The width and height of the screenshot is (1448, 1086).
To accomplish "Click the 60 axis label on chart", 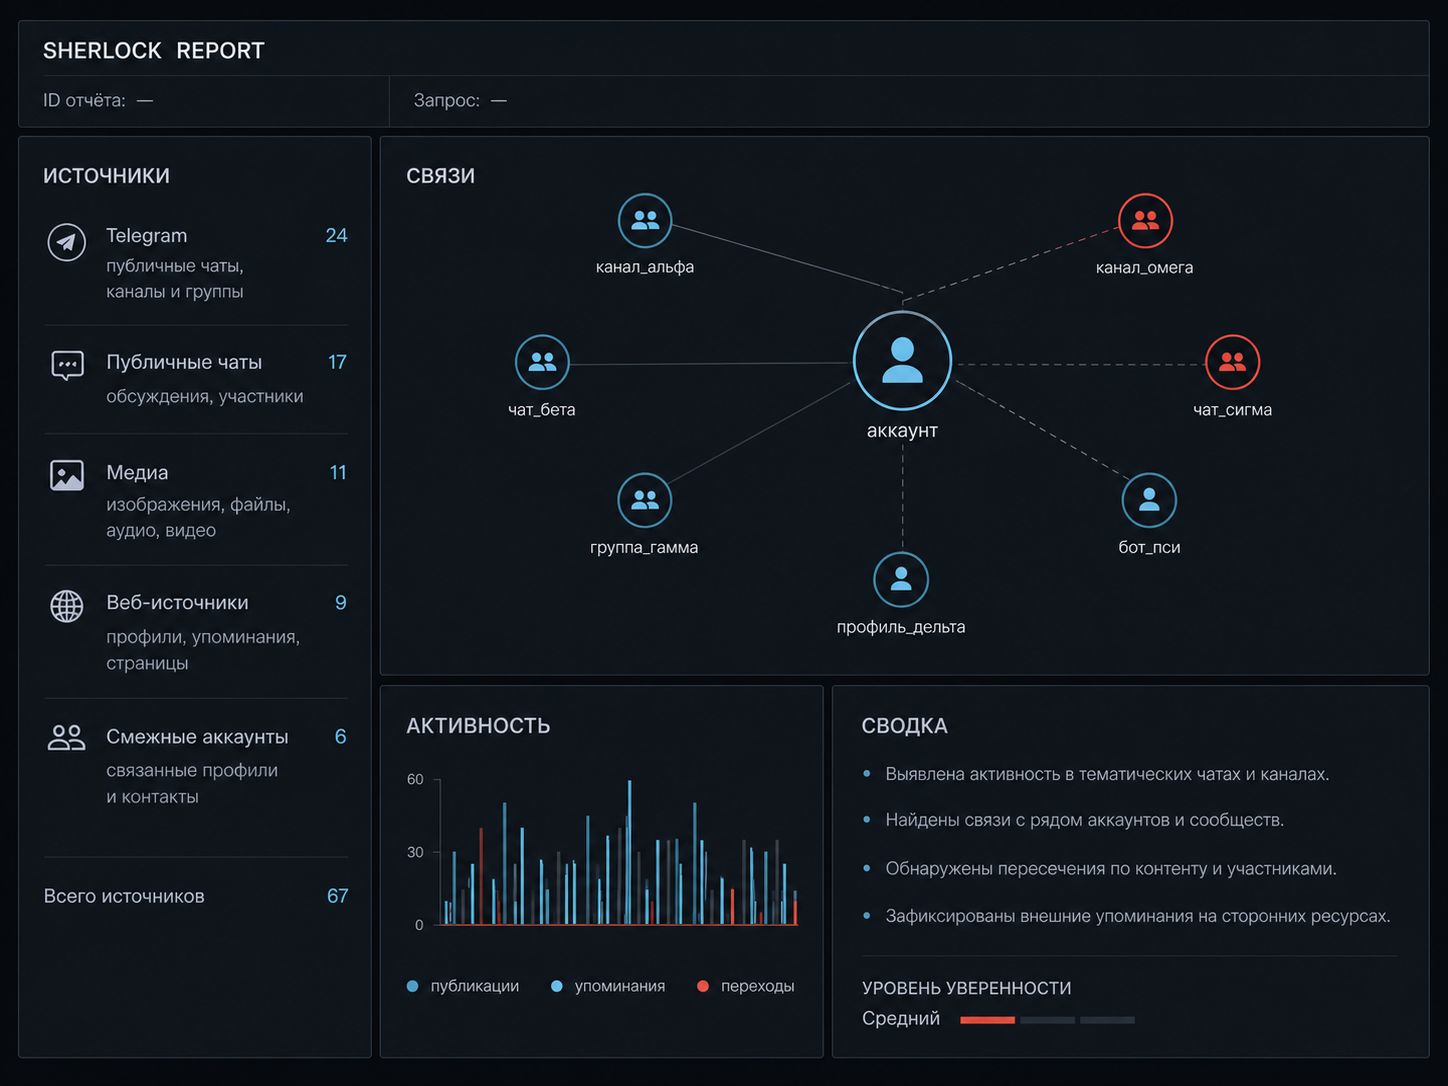I will pyautogui.click(x=415, y=779).
